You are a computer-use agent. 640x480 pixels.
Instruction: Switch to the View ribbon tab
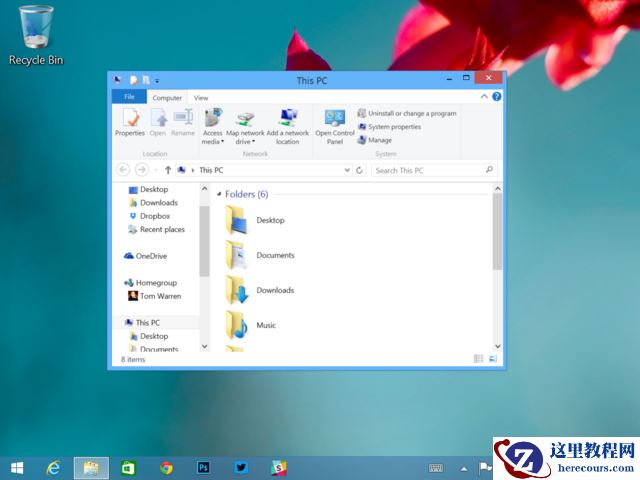click(x=201, y=98)
